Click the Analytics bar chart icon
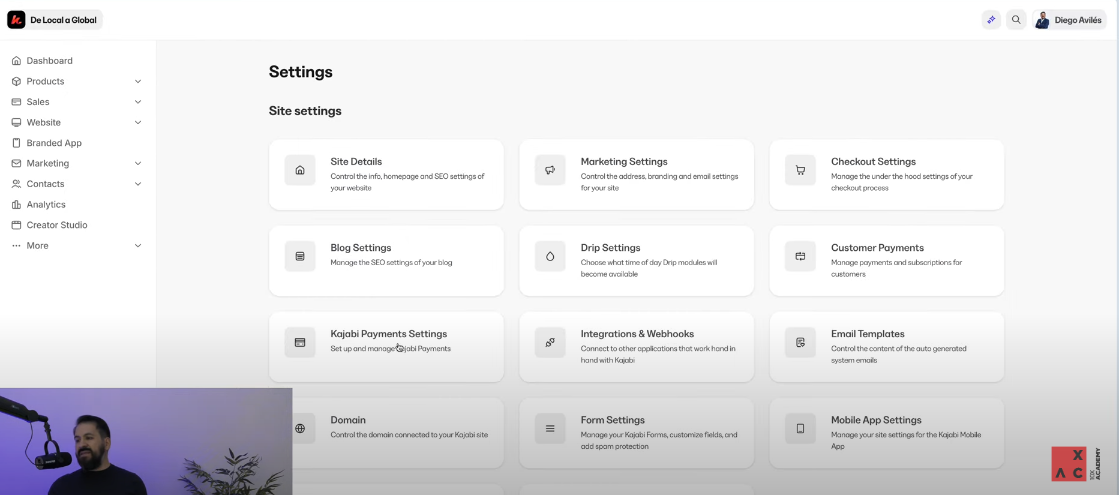This screenshot has height=495, width=1119. [16, 205]
